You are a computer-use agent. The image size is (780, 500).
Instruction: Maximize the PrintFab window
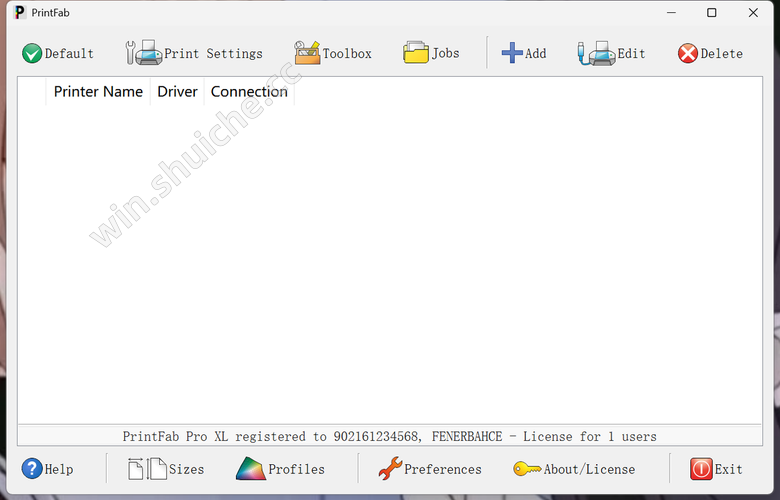click(712, 12)
